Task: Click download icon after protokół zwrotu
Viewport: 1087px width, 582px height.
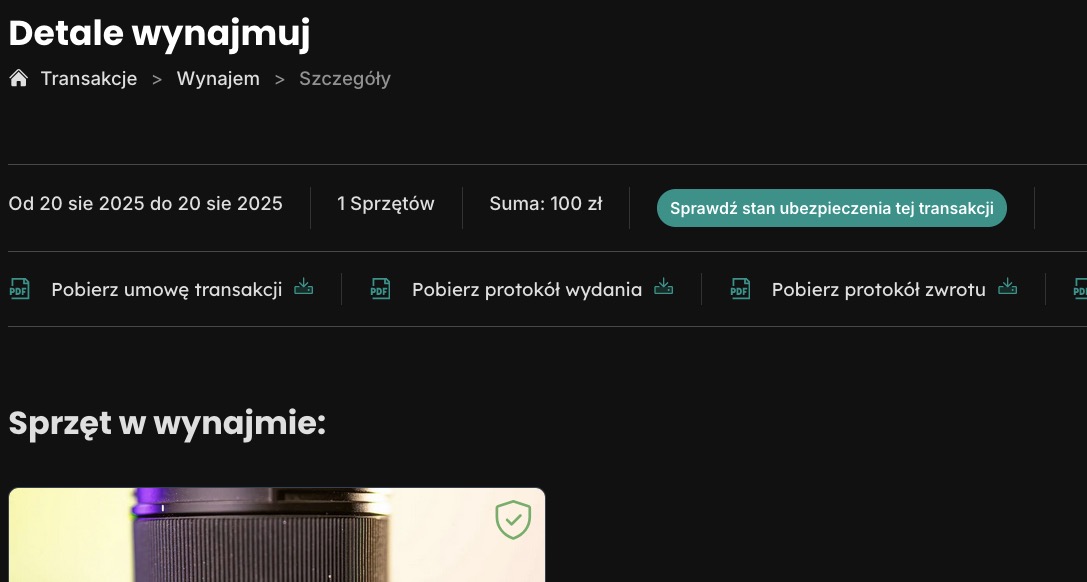Action: coord(1007,288)
